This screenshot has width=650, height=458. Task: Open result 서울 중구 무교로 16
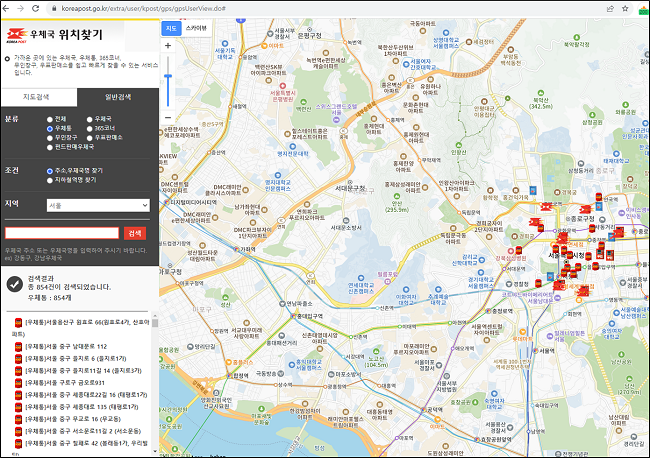(73, 419)
